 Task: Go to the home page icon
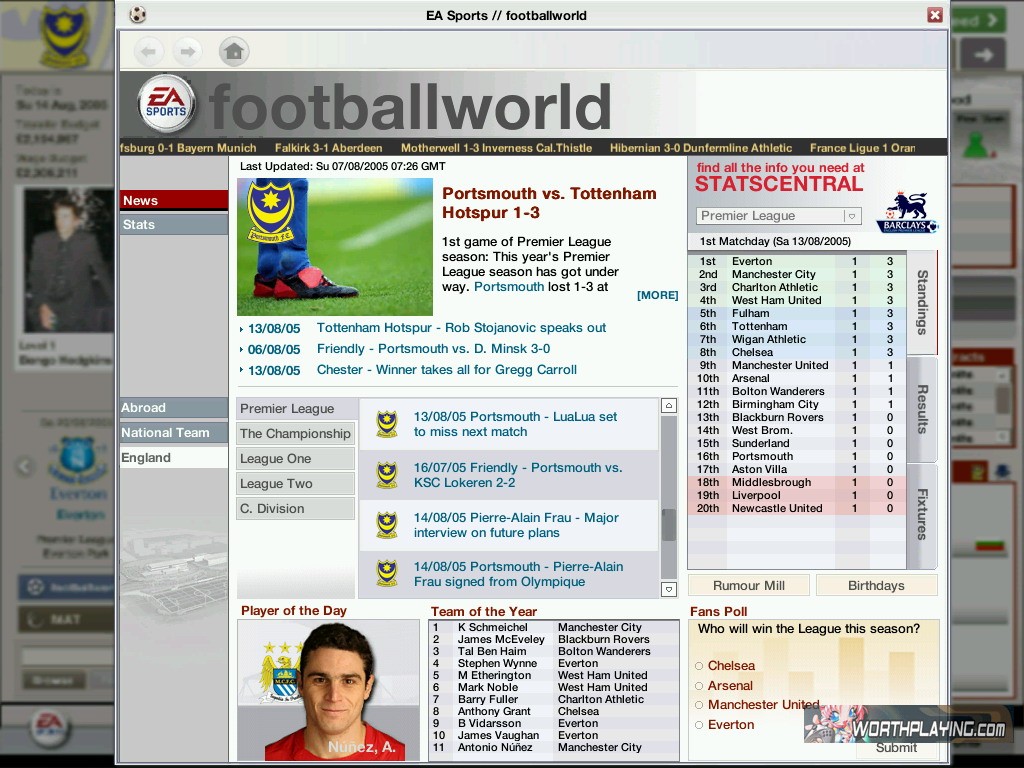pos(233,51)
